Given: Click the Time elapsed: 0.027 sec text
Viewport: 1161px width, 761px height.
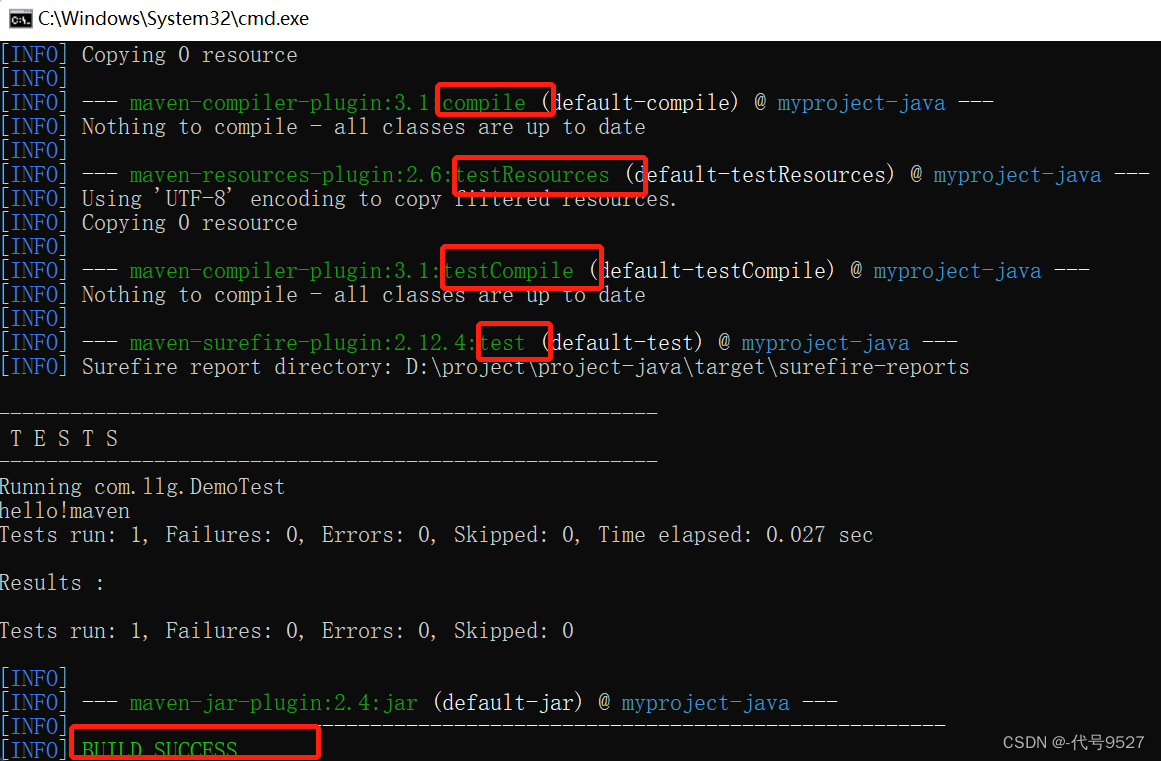Looking at the screenshot, I should coord(735,535).
